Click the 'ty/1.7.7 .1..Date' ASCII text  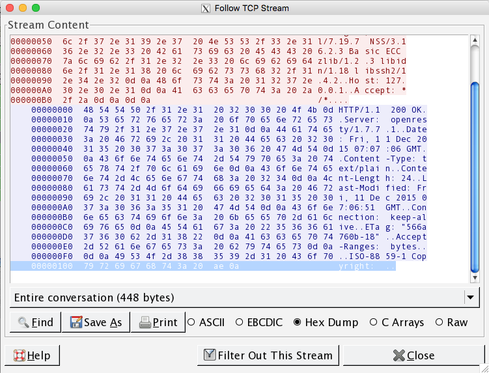click(382, 129)
